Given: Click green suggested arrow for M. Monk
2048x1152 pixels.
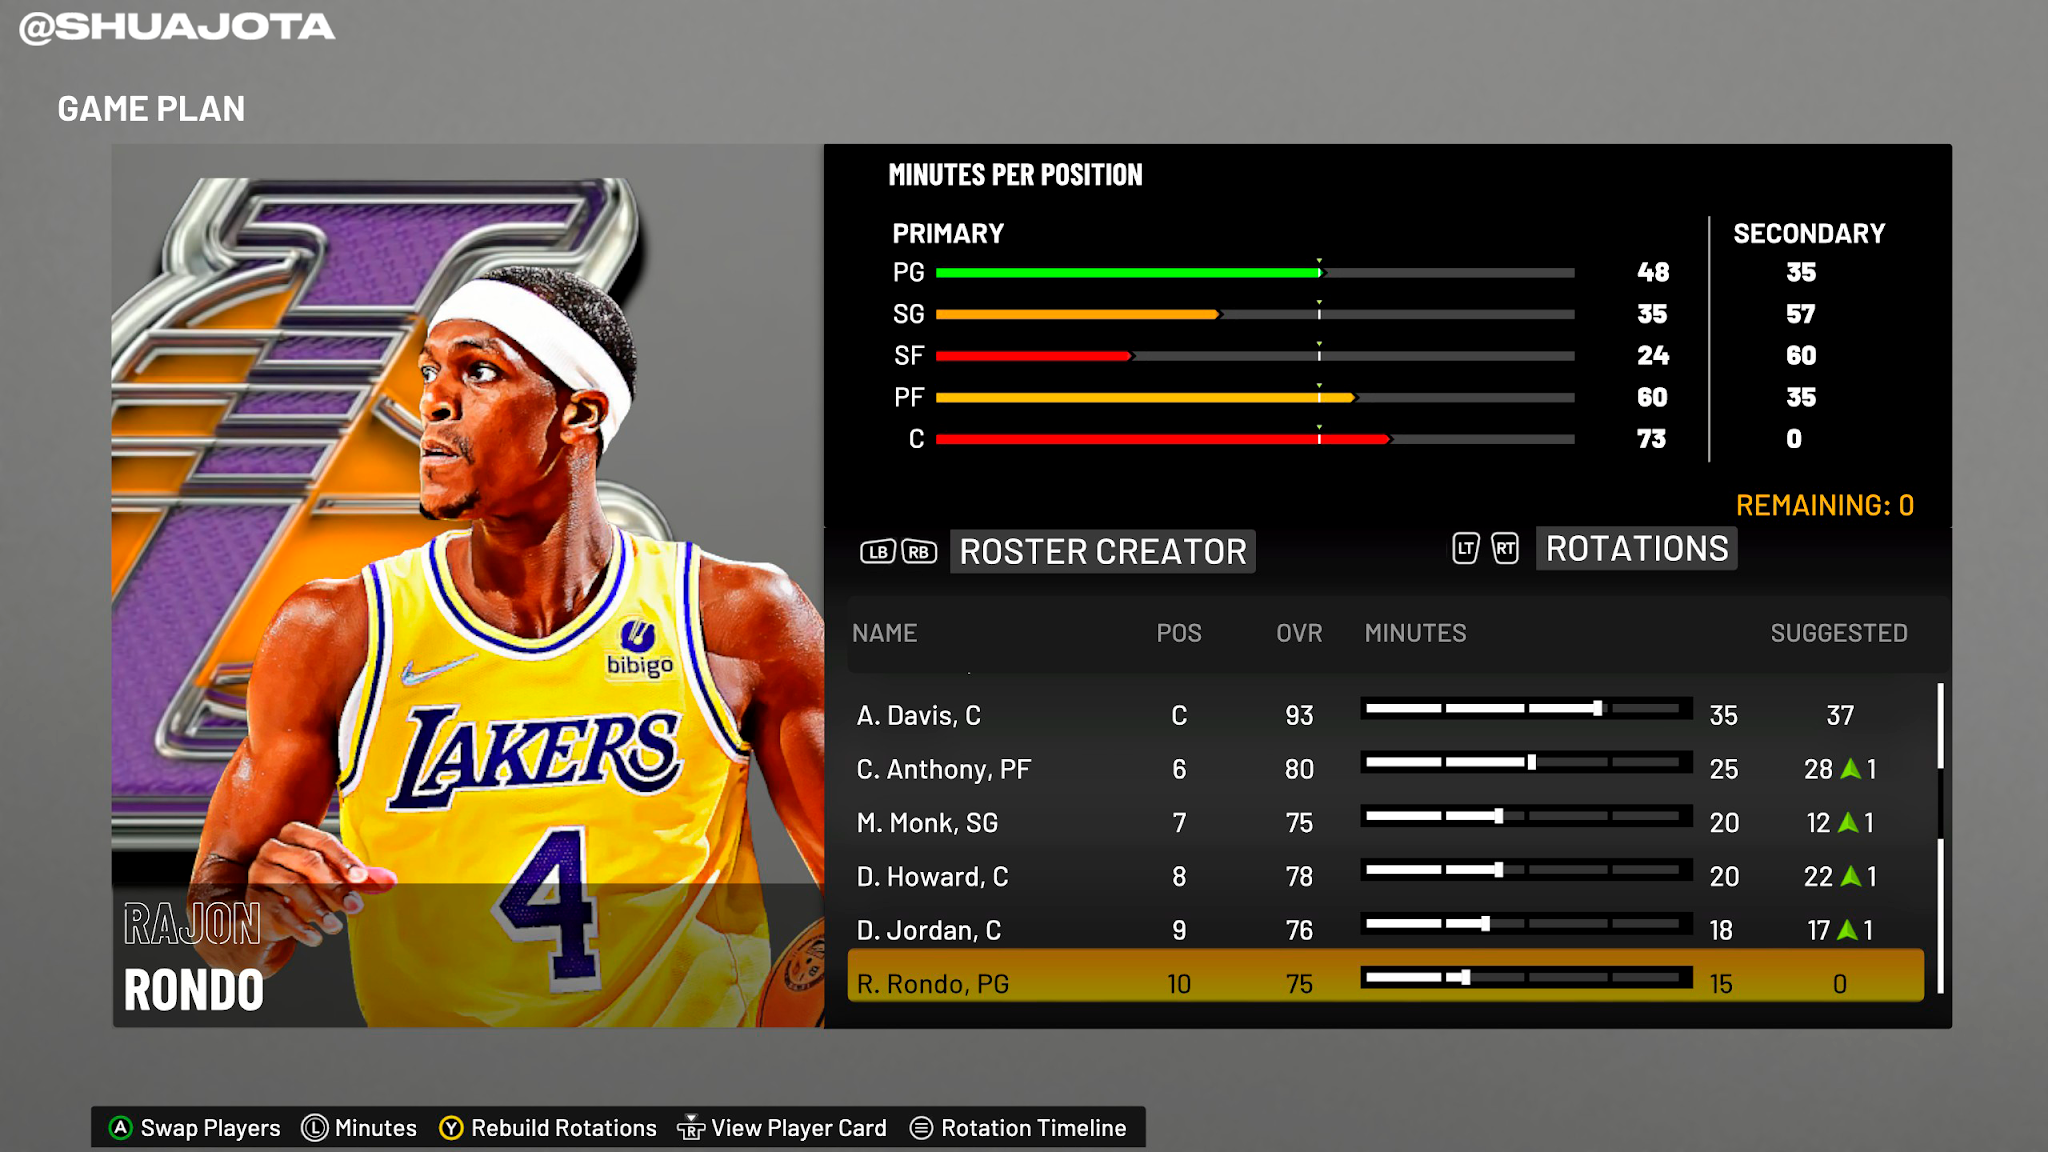Looking at the screenshot, I should click(x=1848, y=823).
